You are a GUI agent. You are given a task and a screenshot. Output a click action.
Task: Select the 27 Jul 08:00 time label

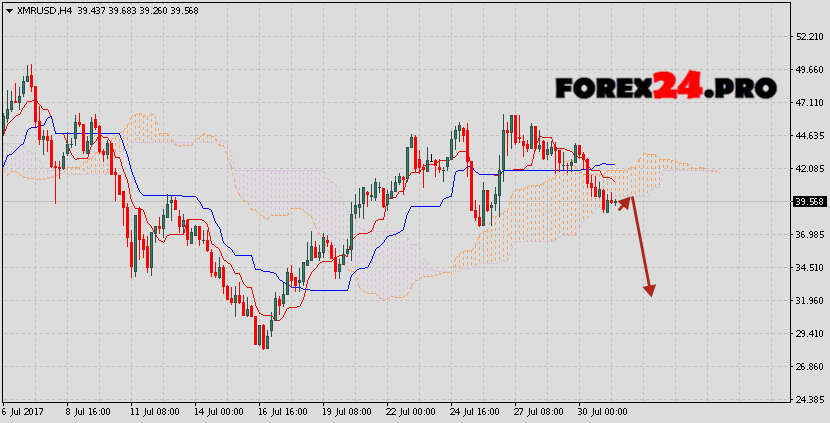536,412
